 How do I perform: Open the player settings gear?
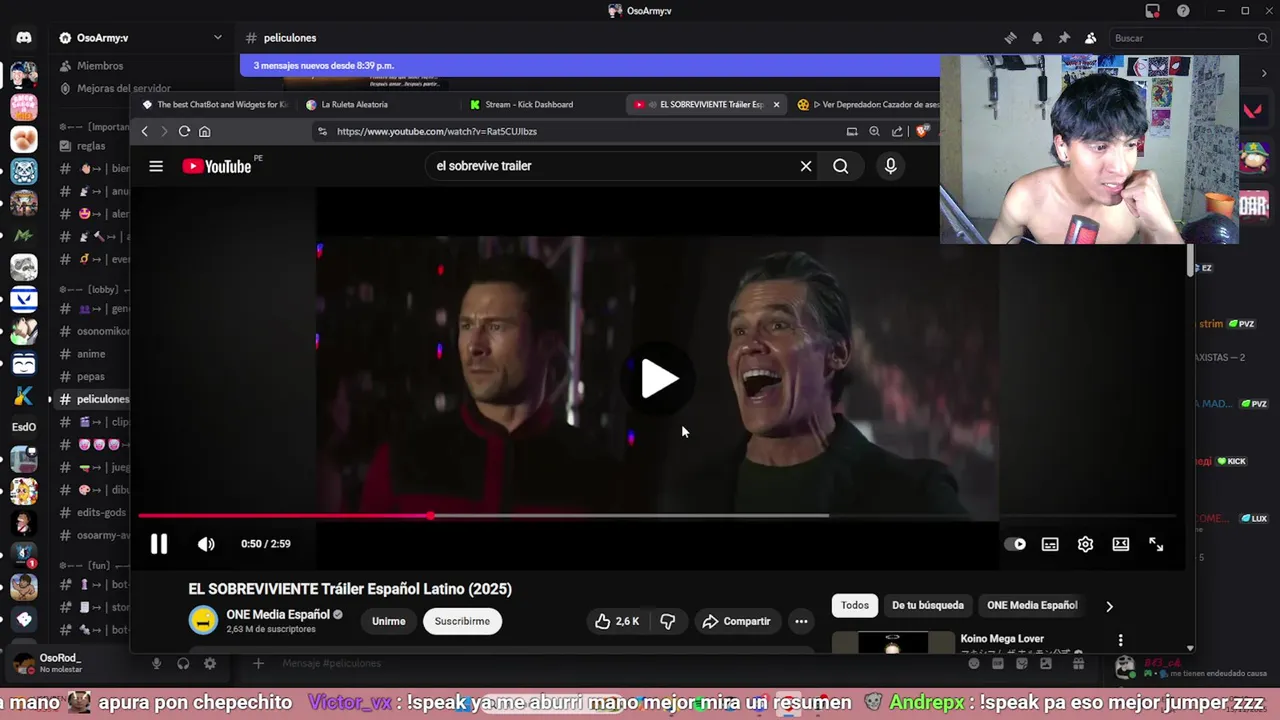(x=1085, y=544)
